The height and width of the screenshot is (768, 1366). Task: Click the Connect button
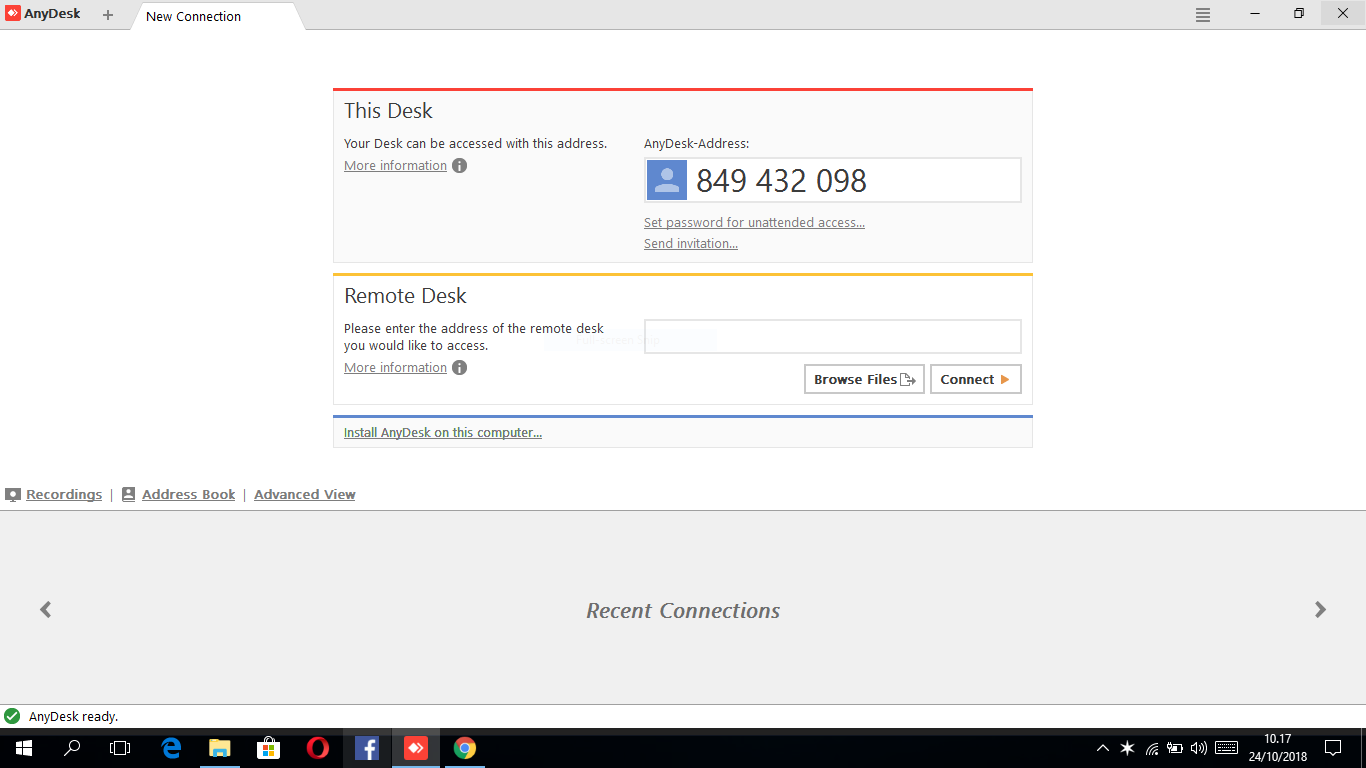pos(975,379)
